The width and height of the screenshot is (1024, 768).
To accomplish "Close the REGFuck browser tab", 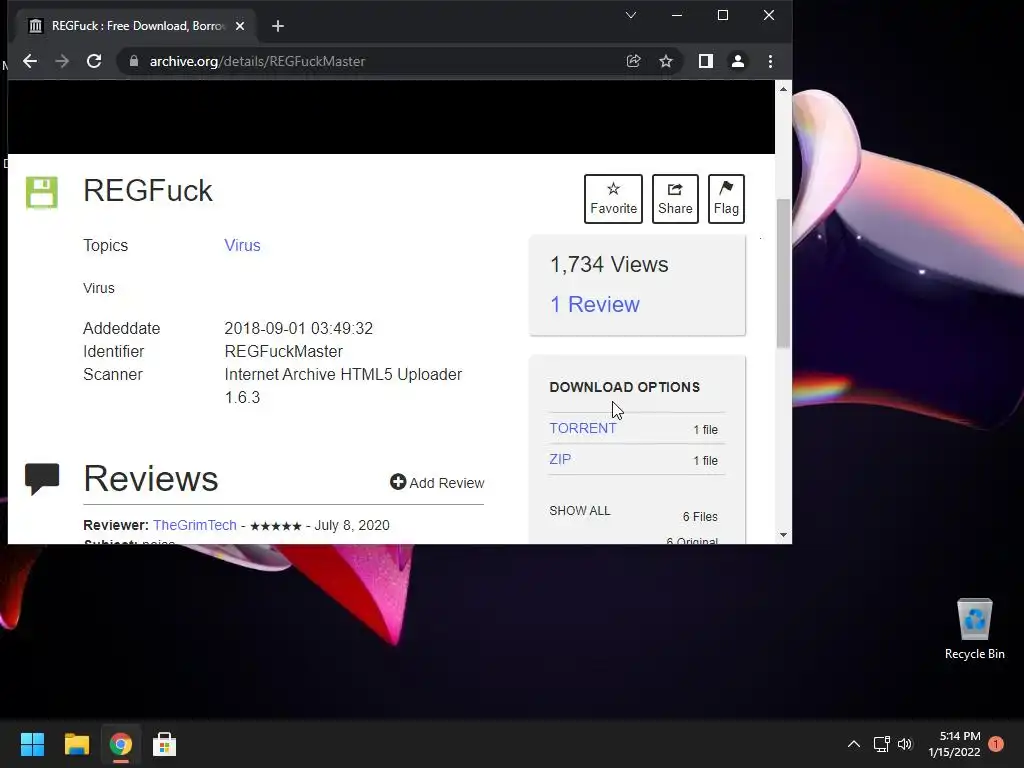I will [240, 26].
